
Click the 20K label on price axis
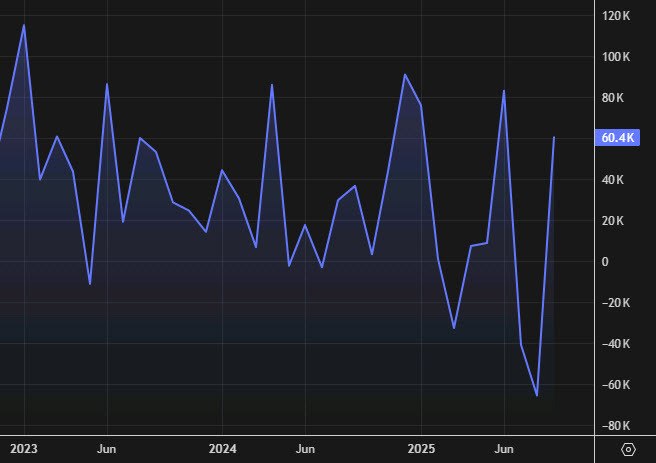[x=617, y=221]
